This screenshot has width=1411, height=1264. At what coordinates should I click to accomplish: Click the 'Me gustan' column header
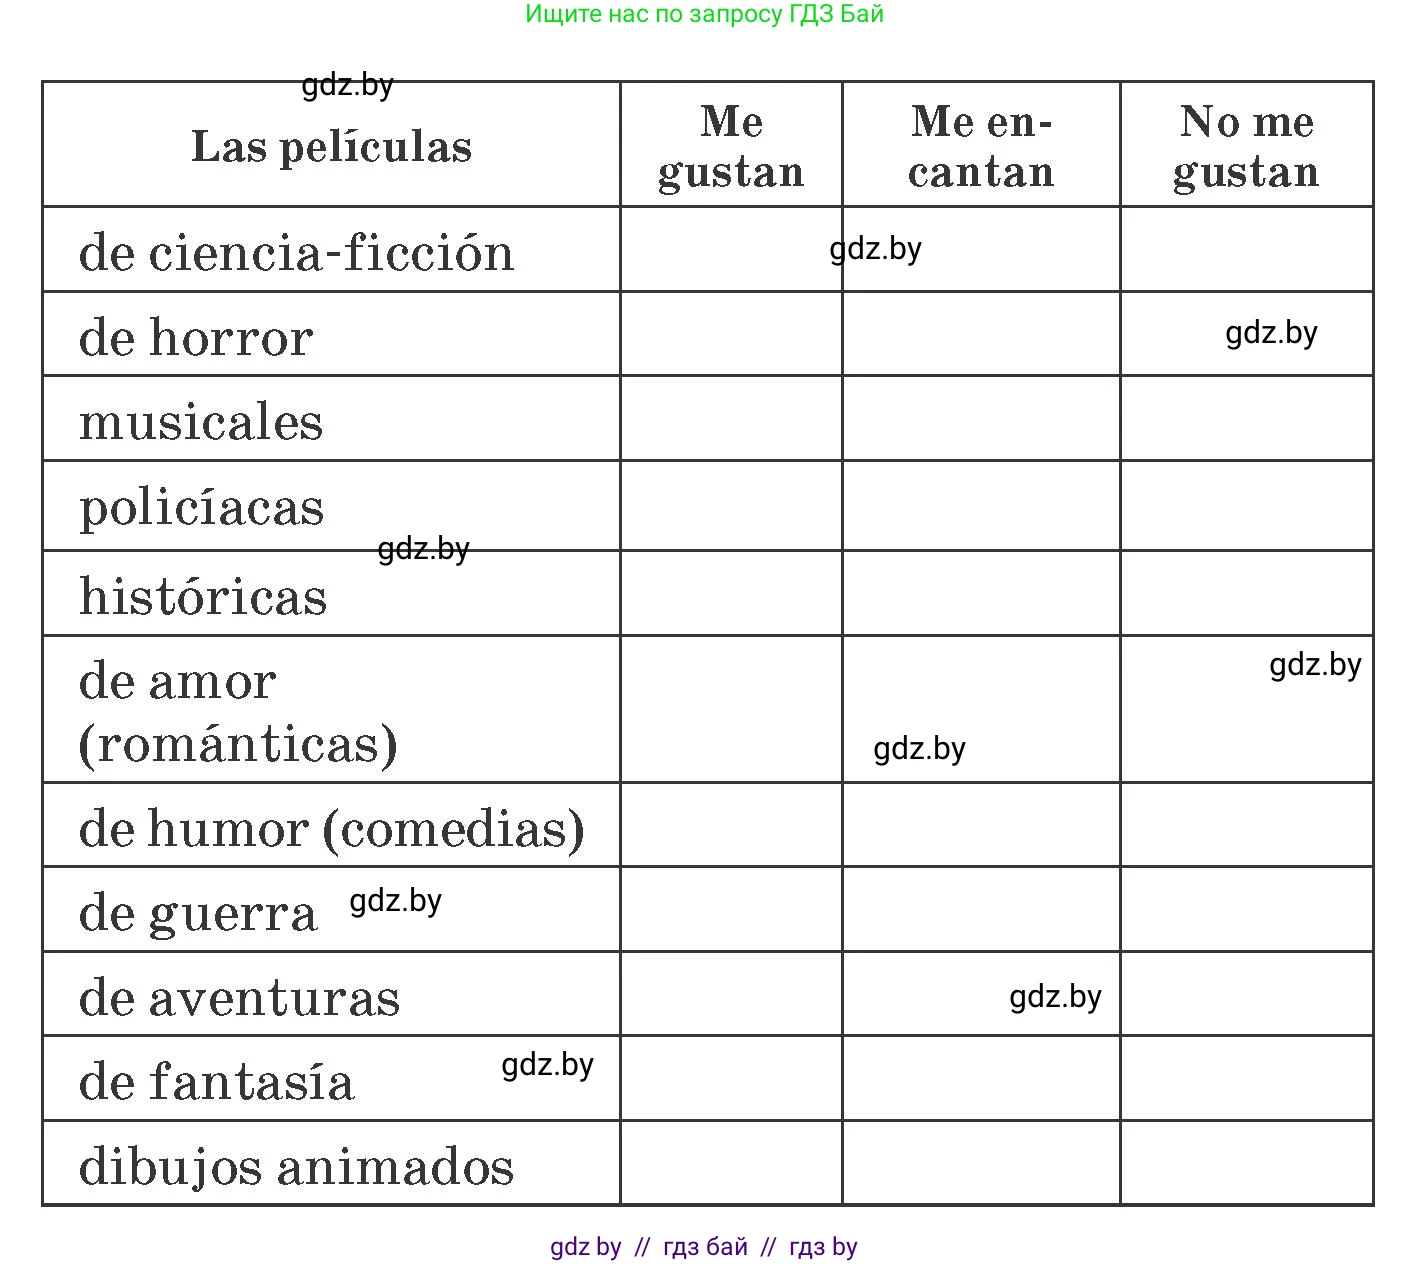click(x=731, y=146)
